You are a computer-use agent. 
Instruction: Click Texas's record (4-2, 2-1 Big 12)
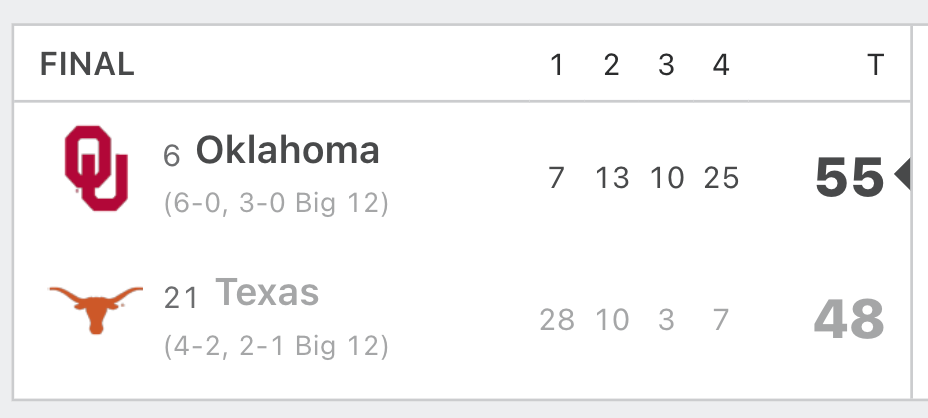pyautogui.click(x=276, y=346)
